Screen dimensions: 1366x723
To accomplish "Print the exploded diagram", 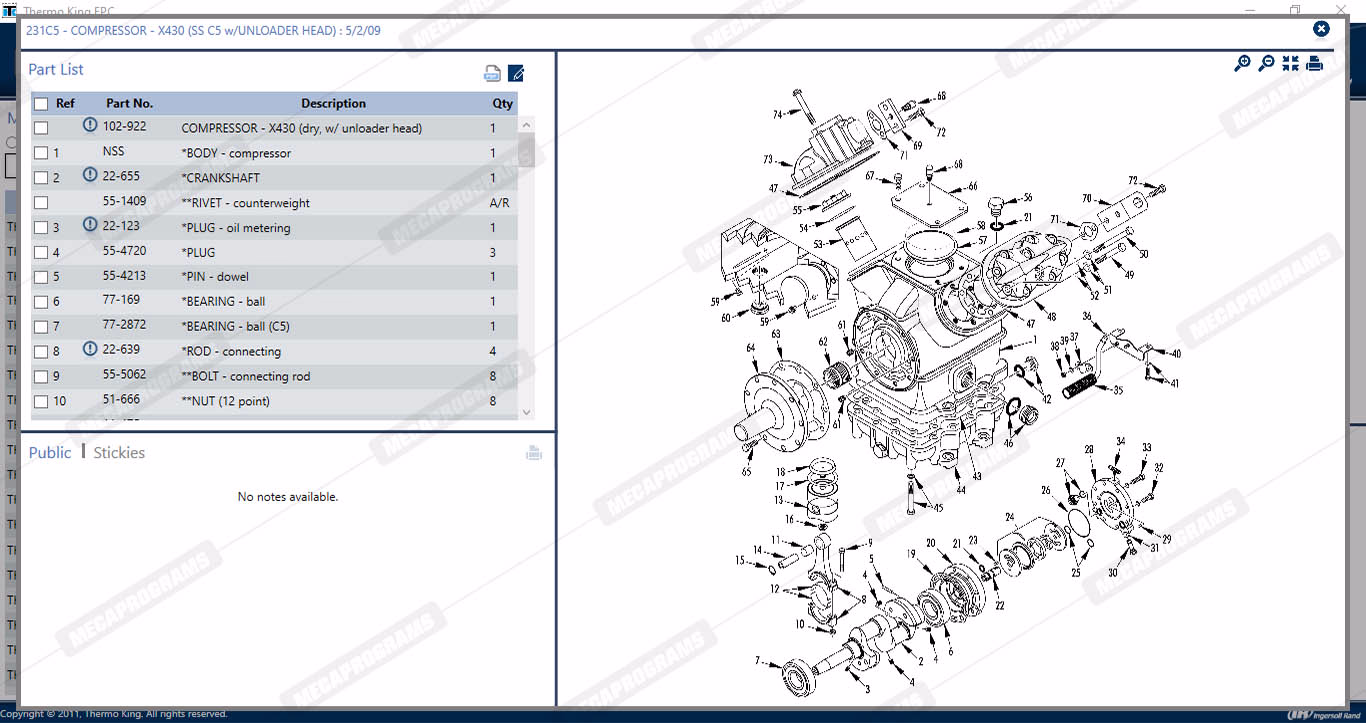I will [x=1314, y=63].
